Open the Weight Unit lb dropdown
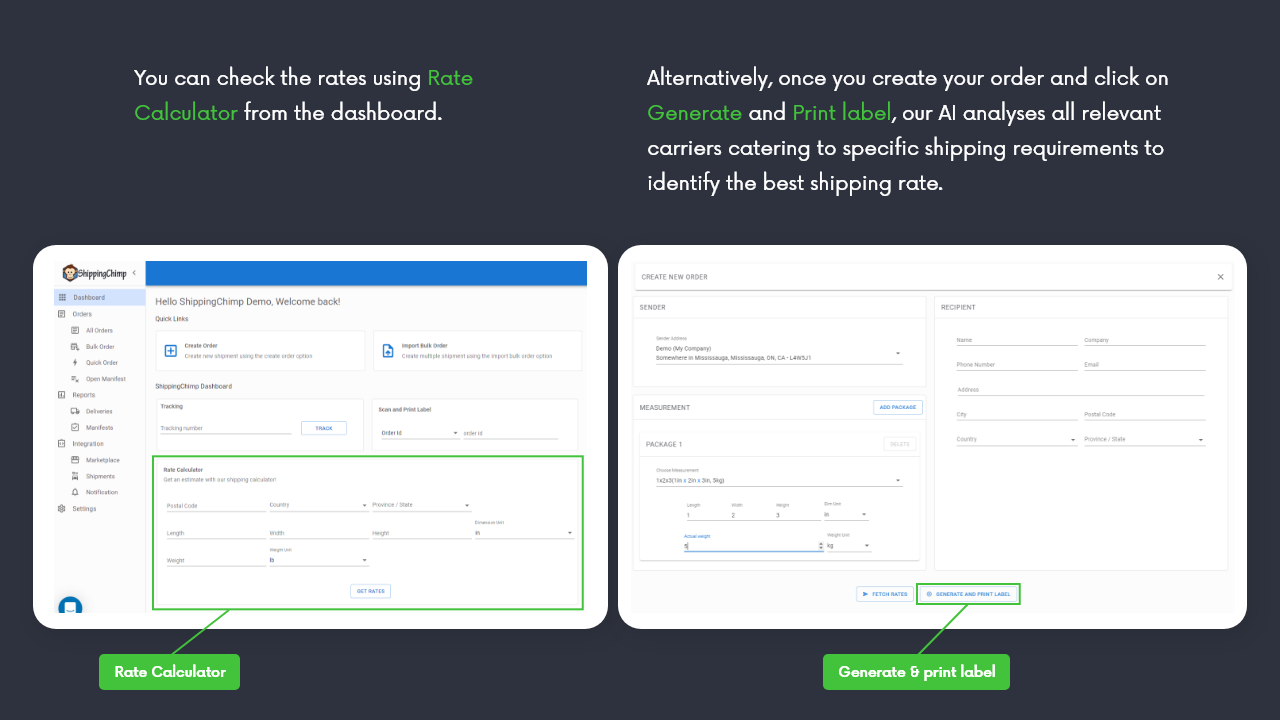The image size is (1280, 720). (319, 560)
